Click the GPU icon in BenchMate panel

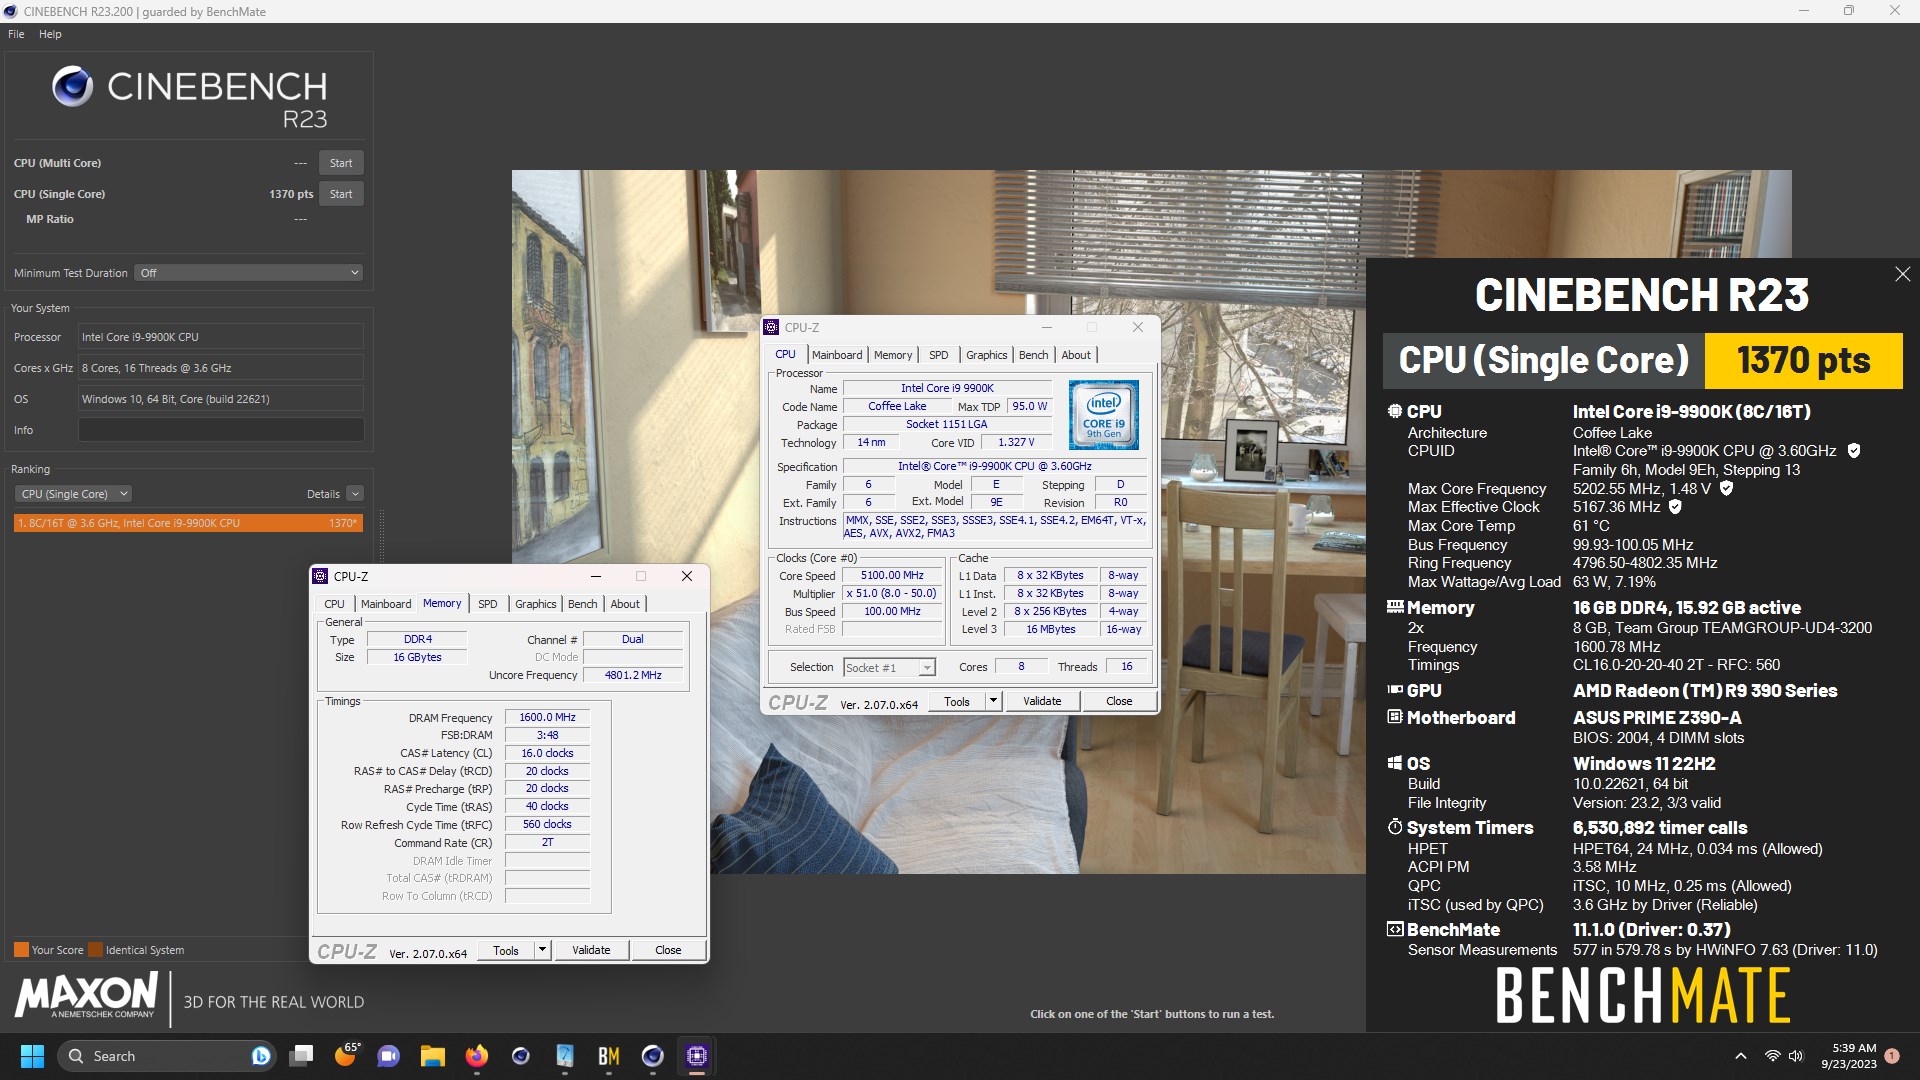click(x=1395, y=690)
